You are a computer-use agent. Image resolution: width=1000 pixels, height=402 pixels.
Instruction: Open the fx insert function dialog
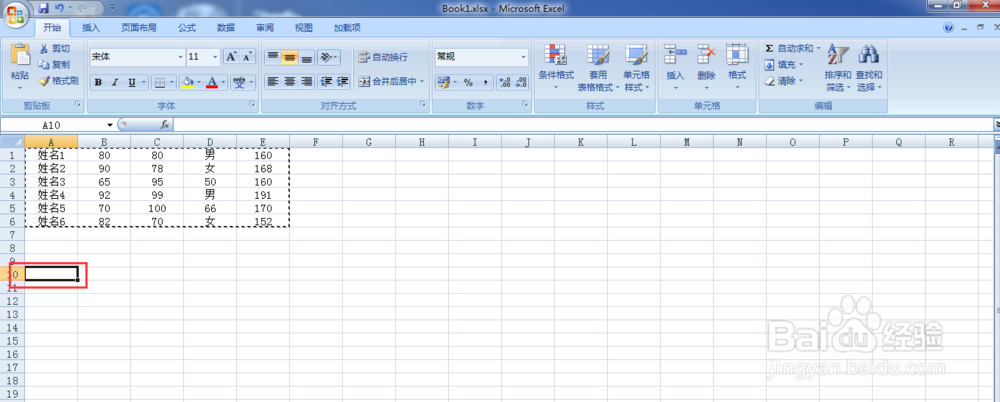point(164,124)
